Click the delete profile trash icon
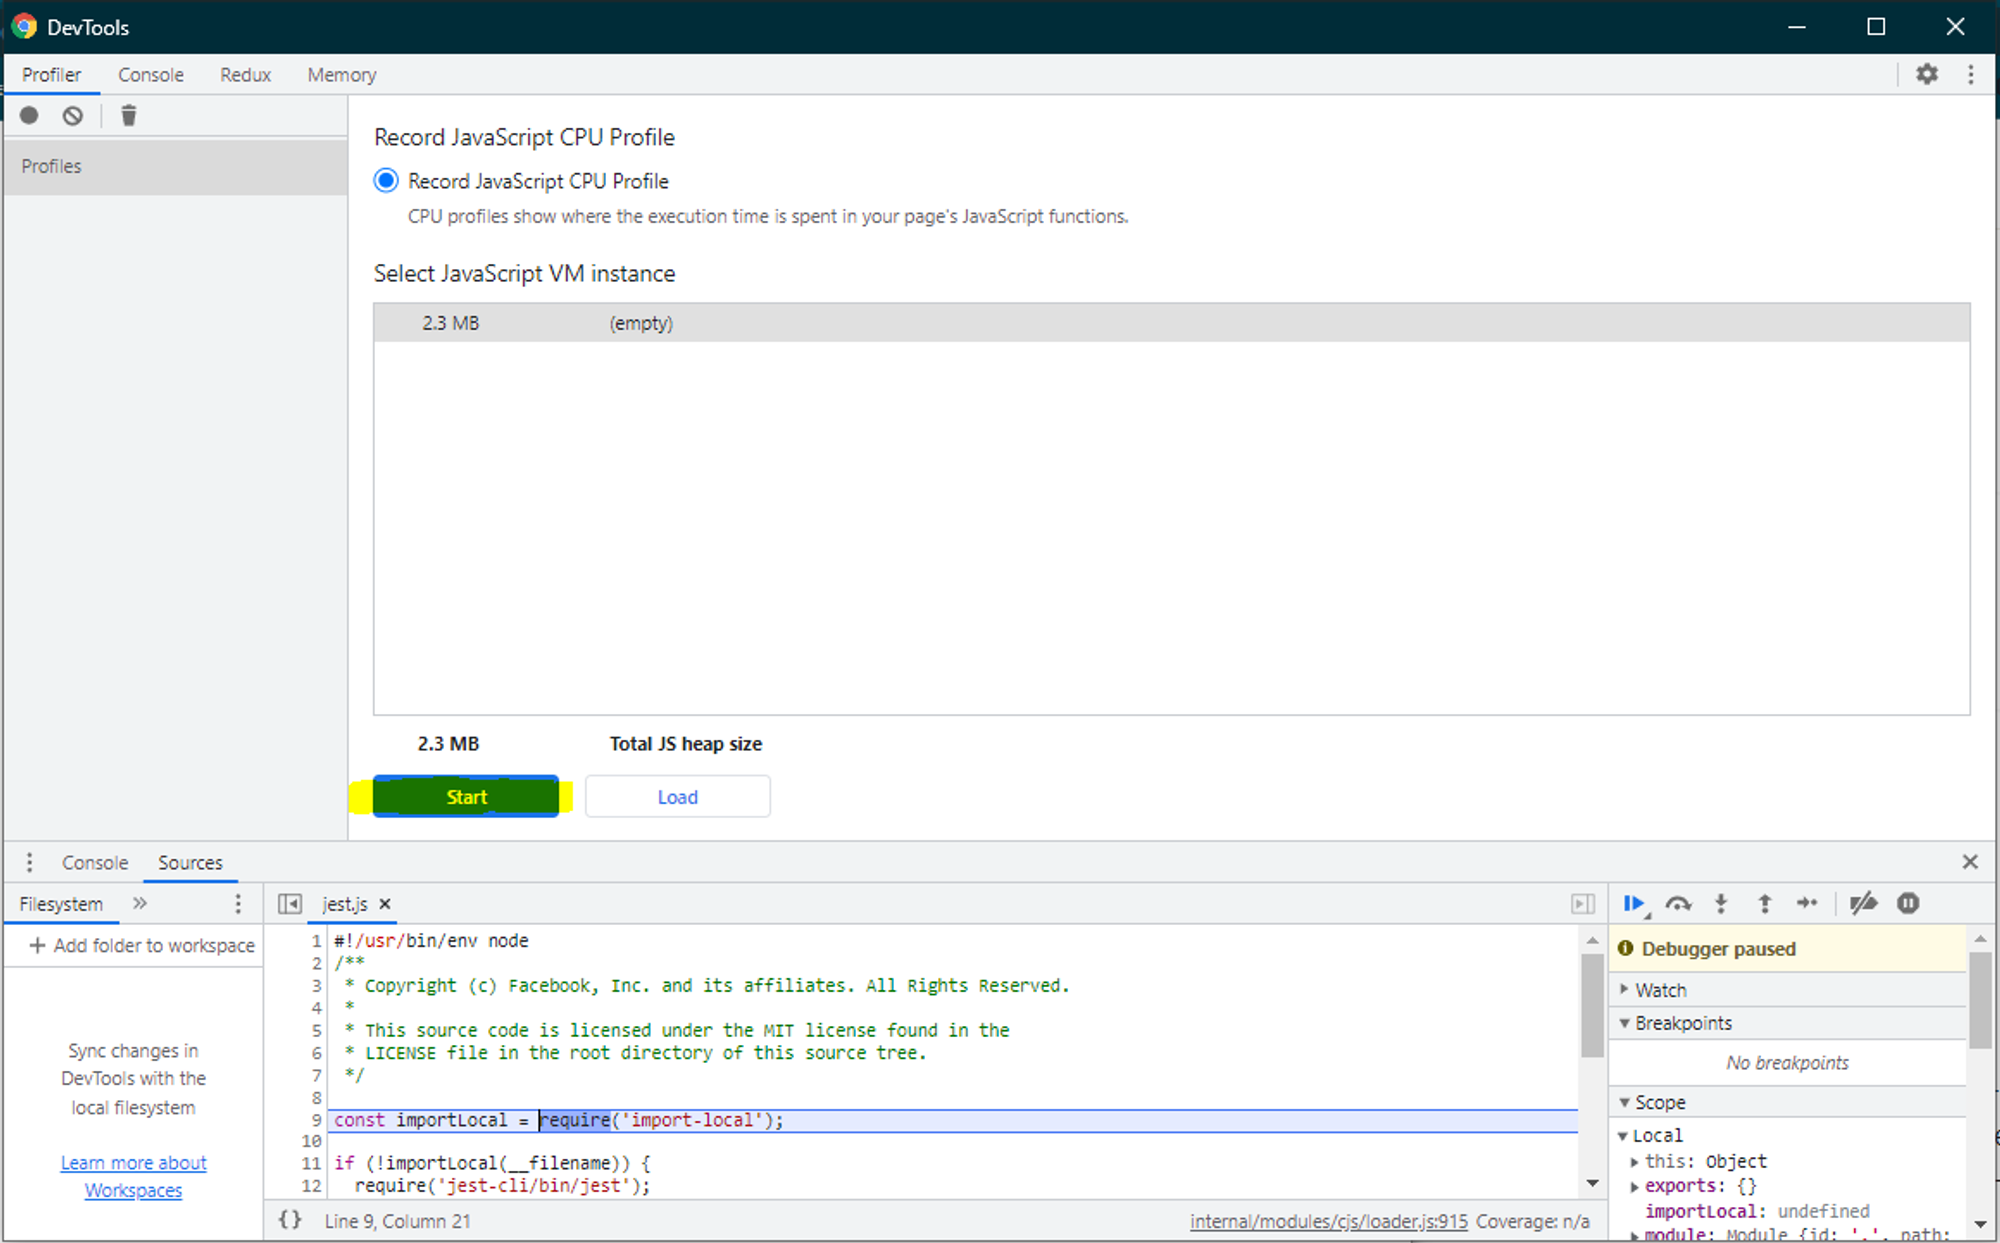This screenshot has height=1243, width=2000. coord(128,115)
